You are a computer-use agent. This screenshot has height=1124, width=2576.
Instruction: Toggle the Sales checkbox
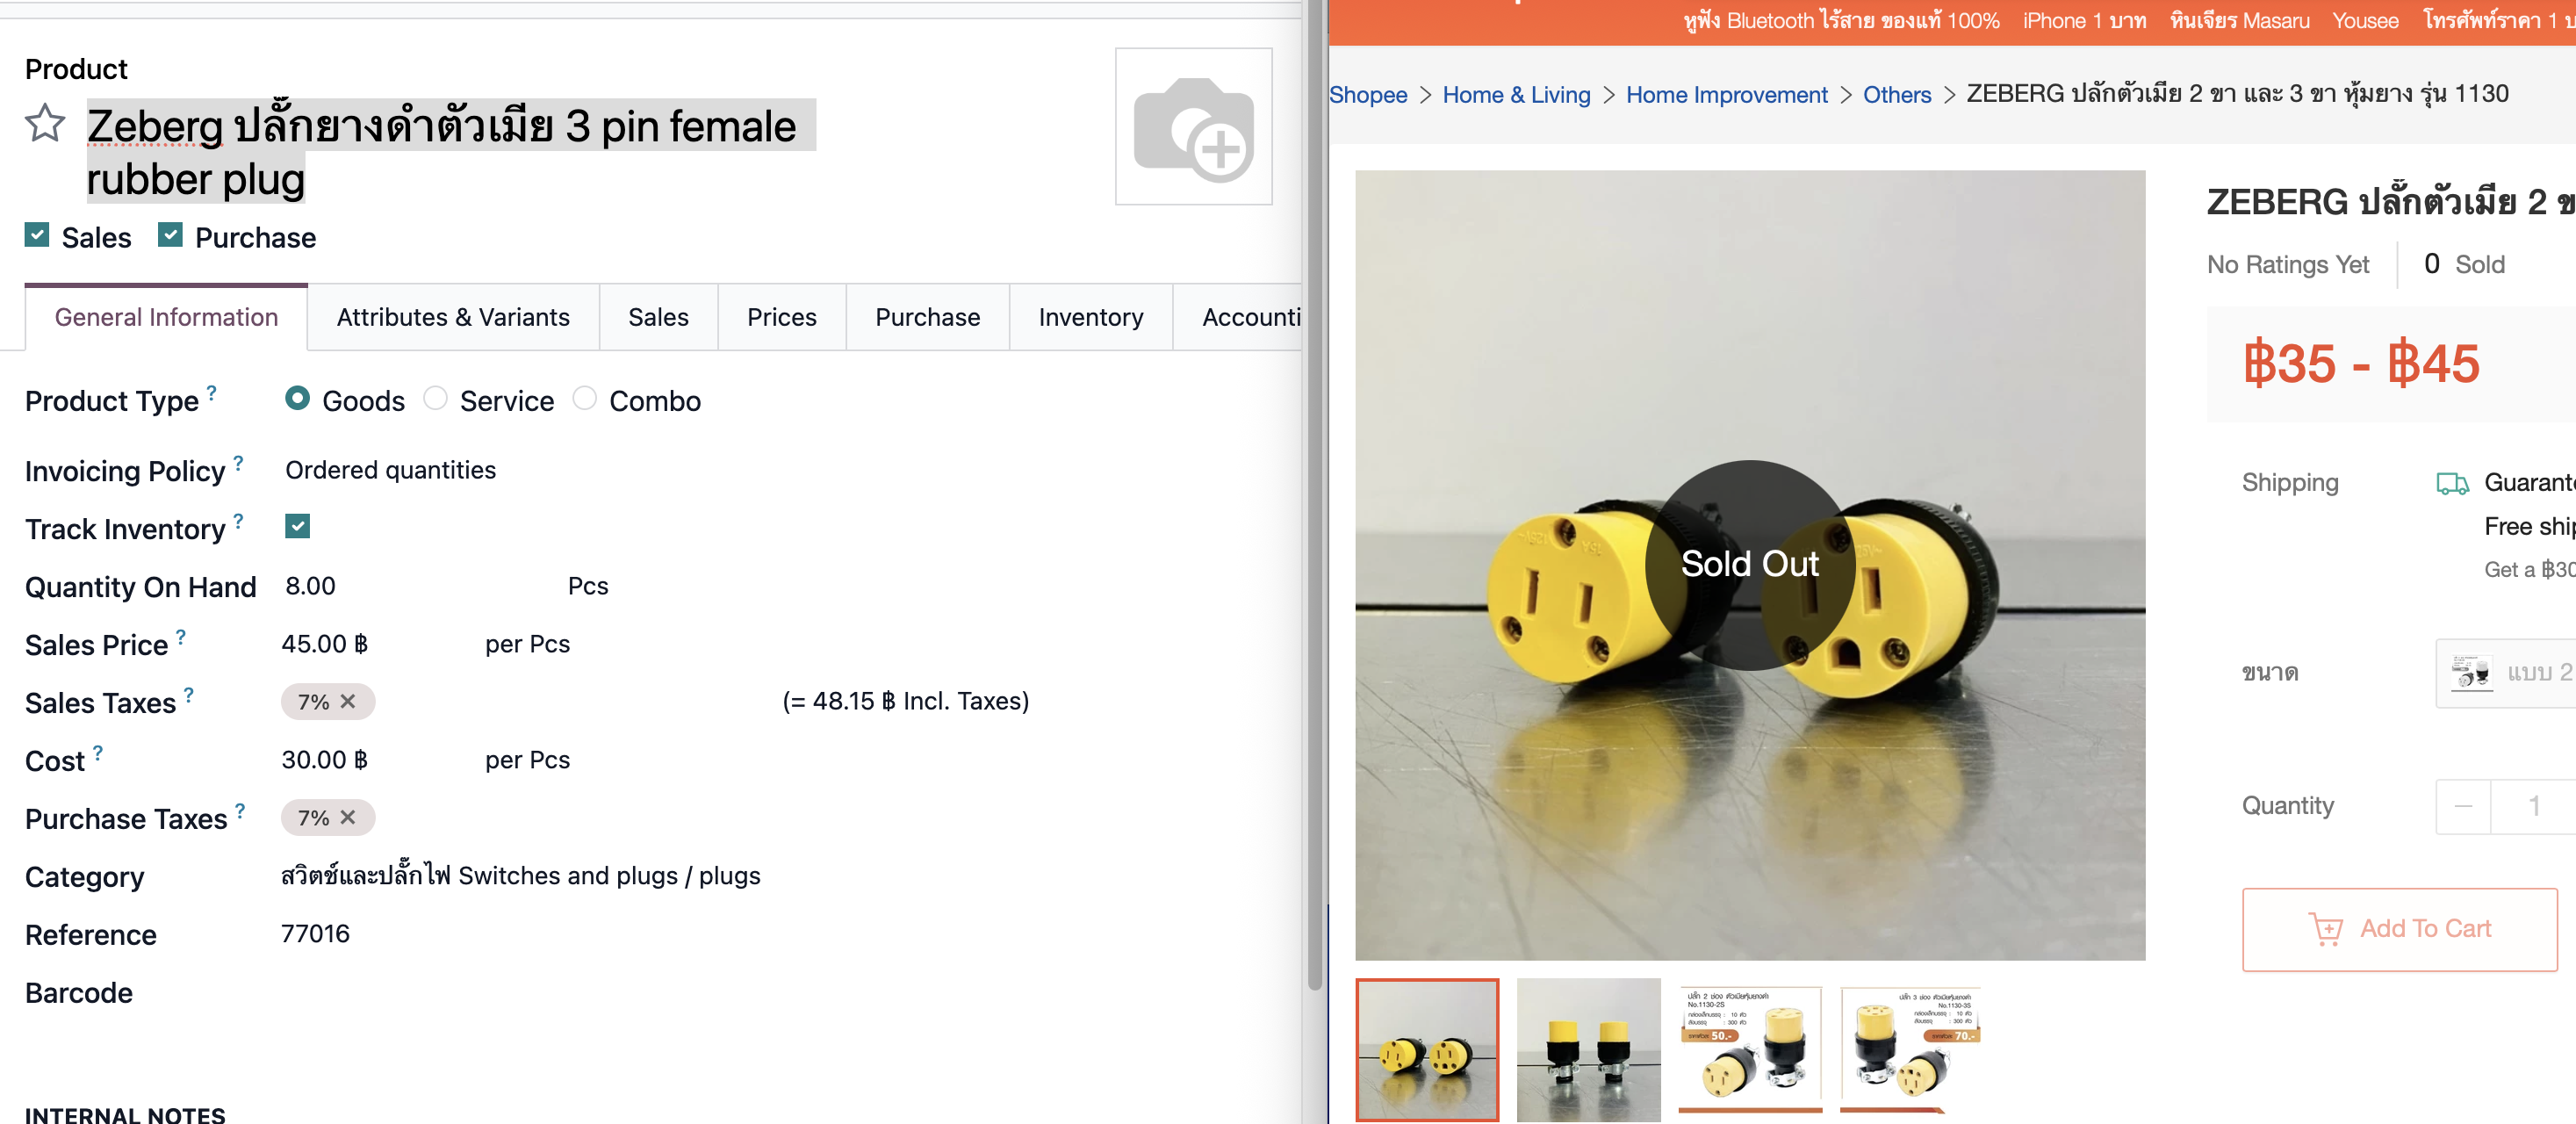37,236
